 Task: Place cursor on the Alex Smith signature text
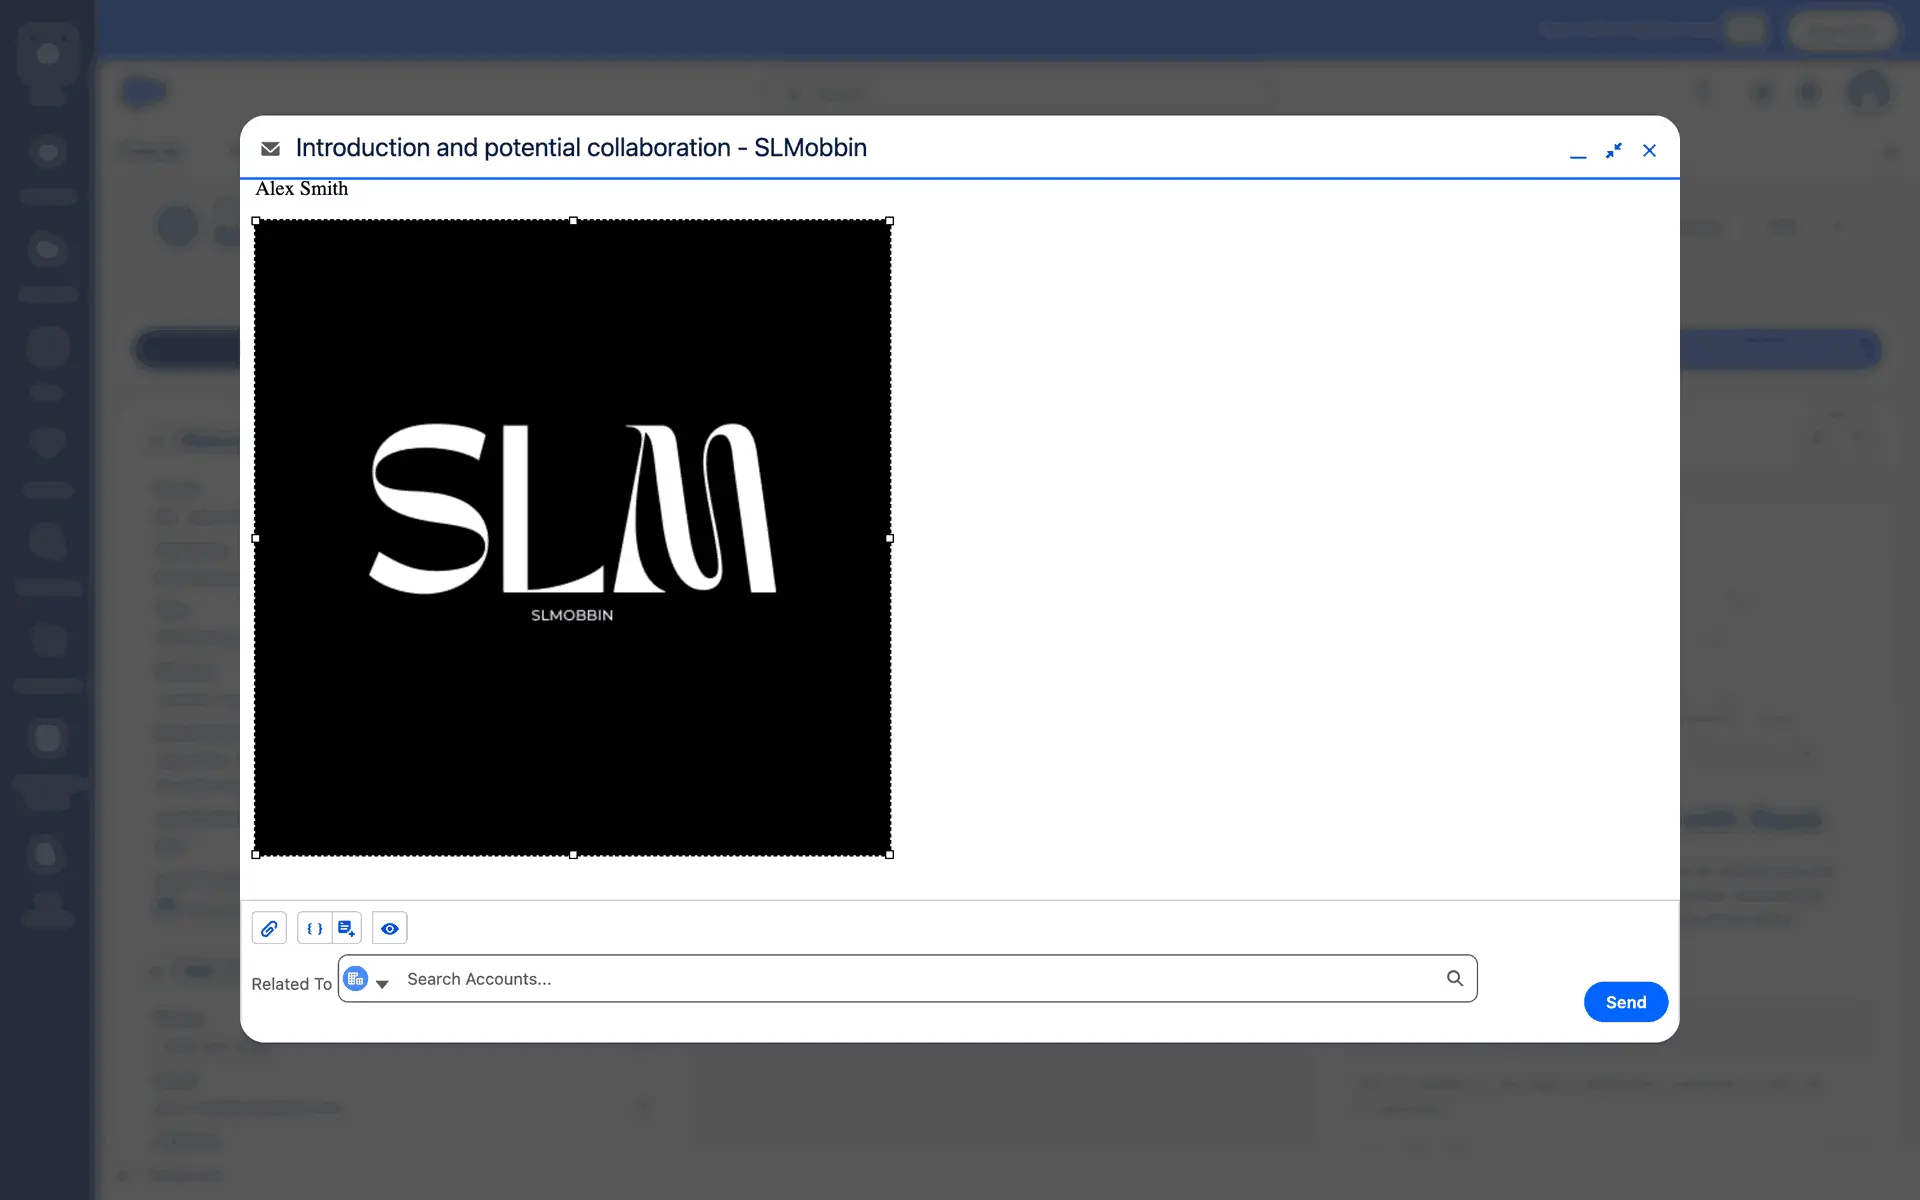point(302,189)
